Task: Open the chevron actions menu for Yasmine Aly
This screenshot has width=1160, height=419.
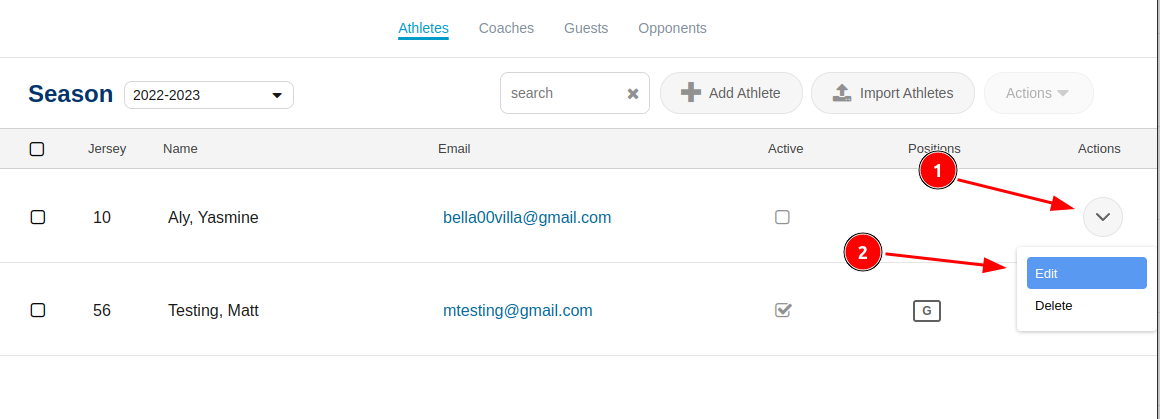Action: click(x=1102, y=217)
